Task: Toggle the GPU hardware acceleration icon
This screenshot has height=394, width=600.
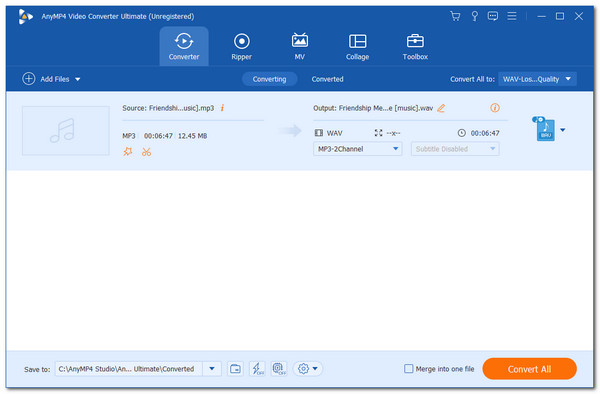Action: 279,369
